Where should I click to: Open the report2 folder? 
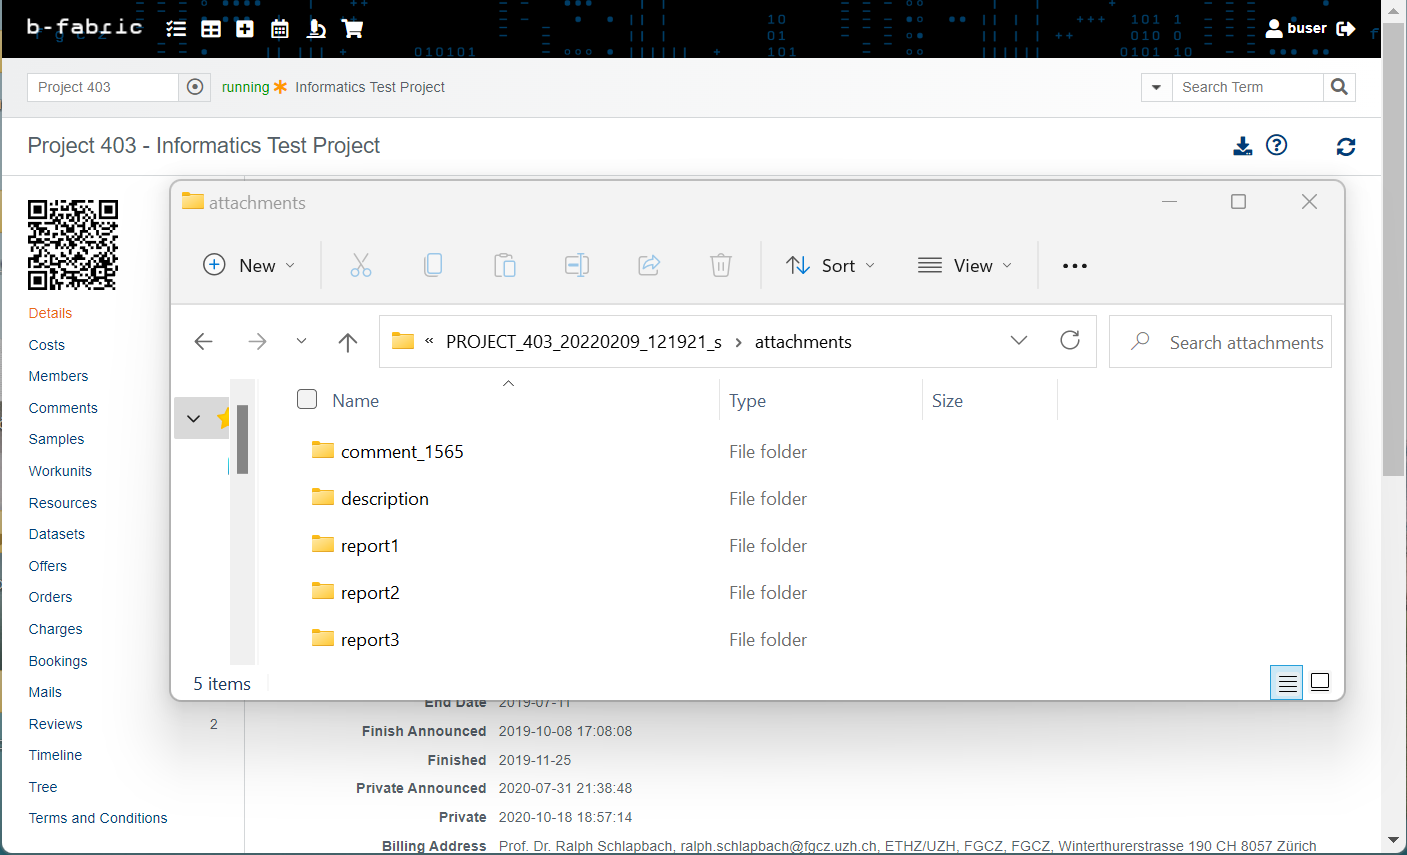[370, 593]
